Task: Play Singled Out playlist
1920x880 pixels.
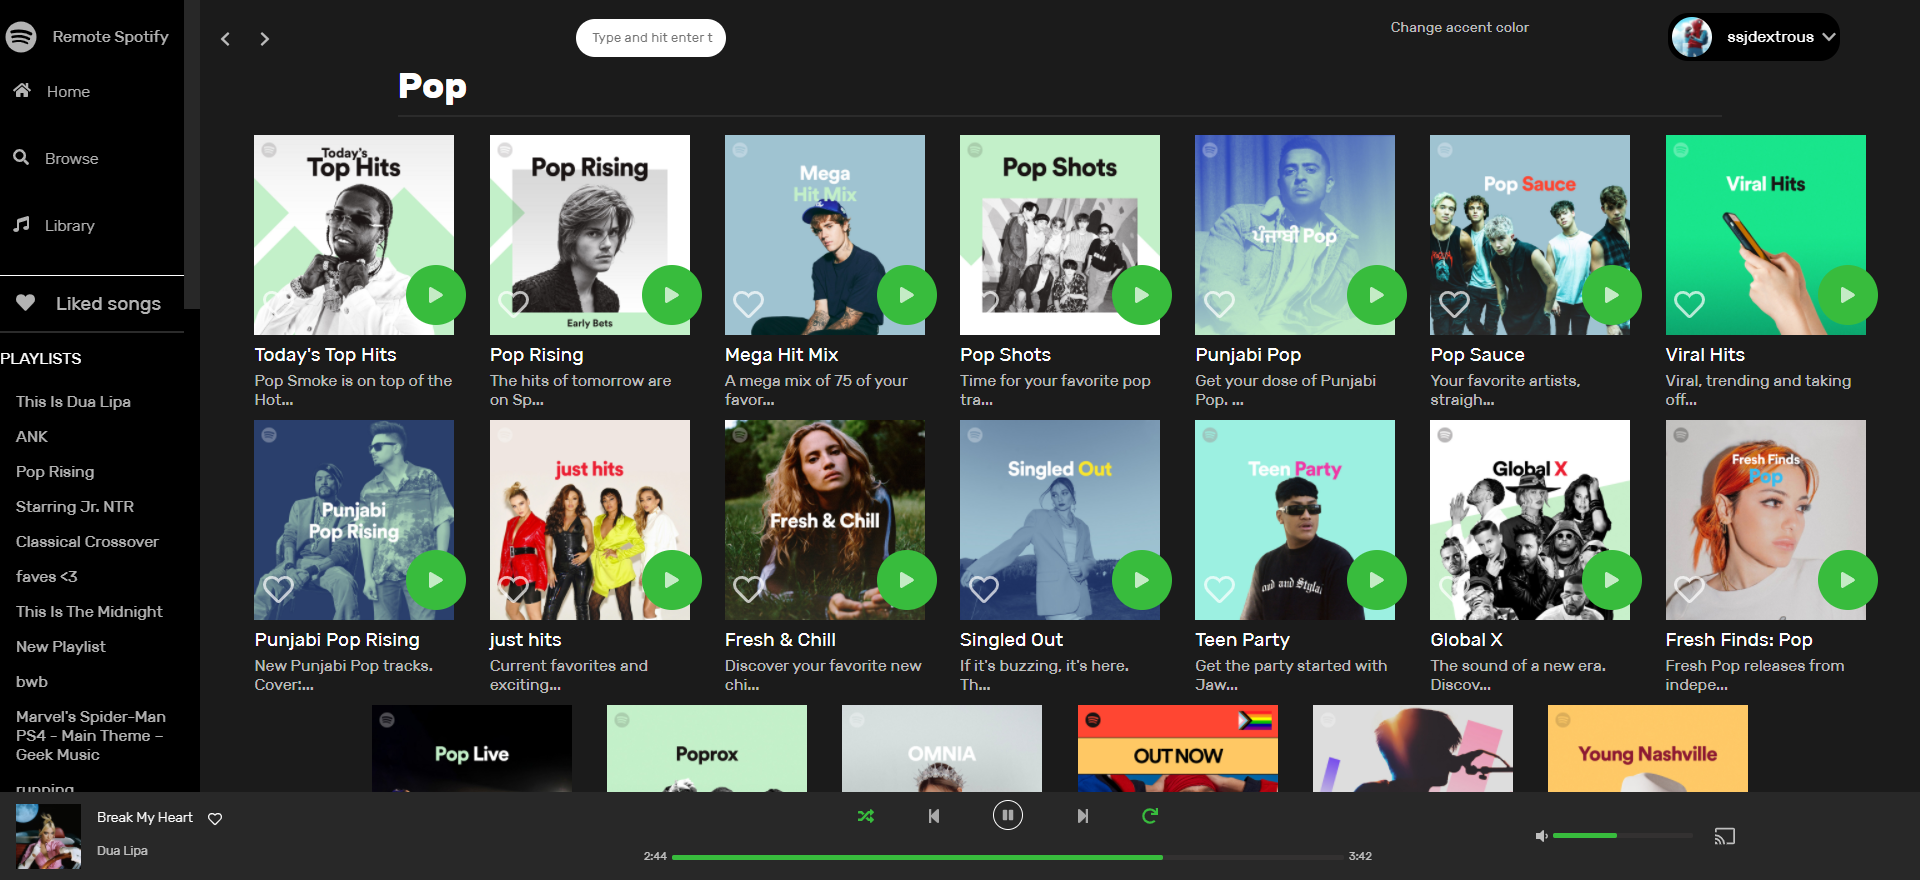Action: coord(1142,580)
